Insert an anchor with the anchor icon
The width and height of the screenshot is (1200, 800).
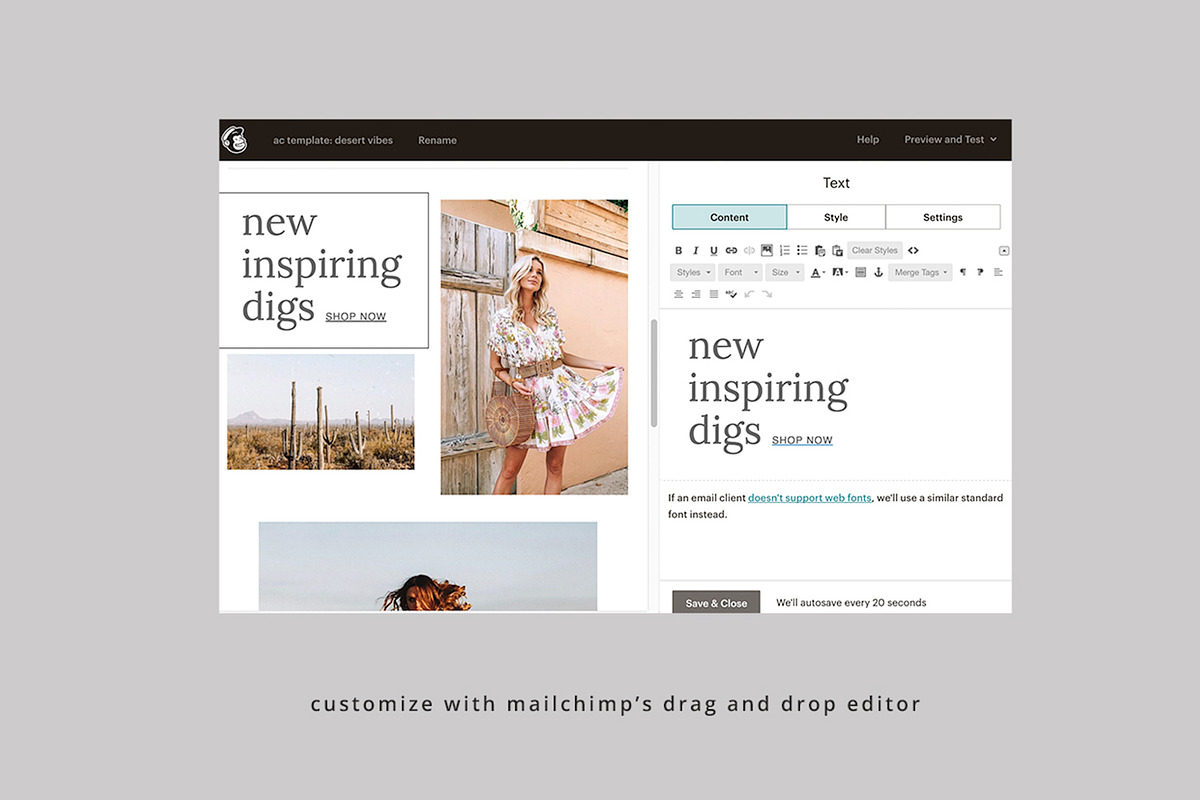878,272
